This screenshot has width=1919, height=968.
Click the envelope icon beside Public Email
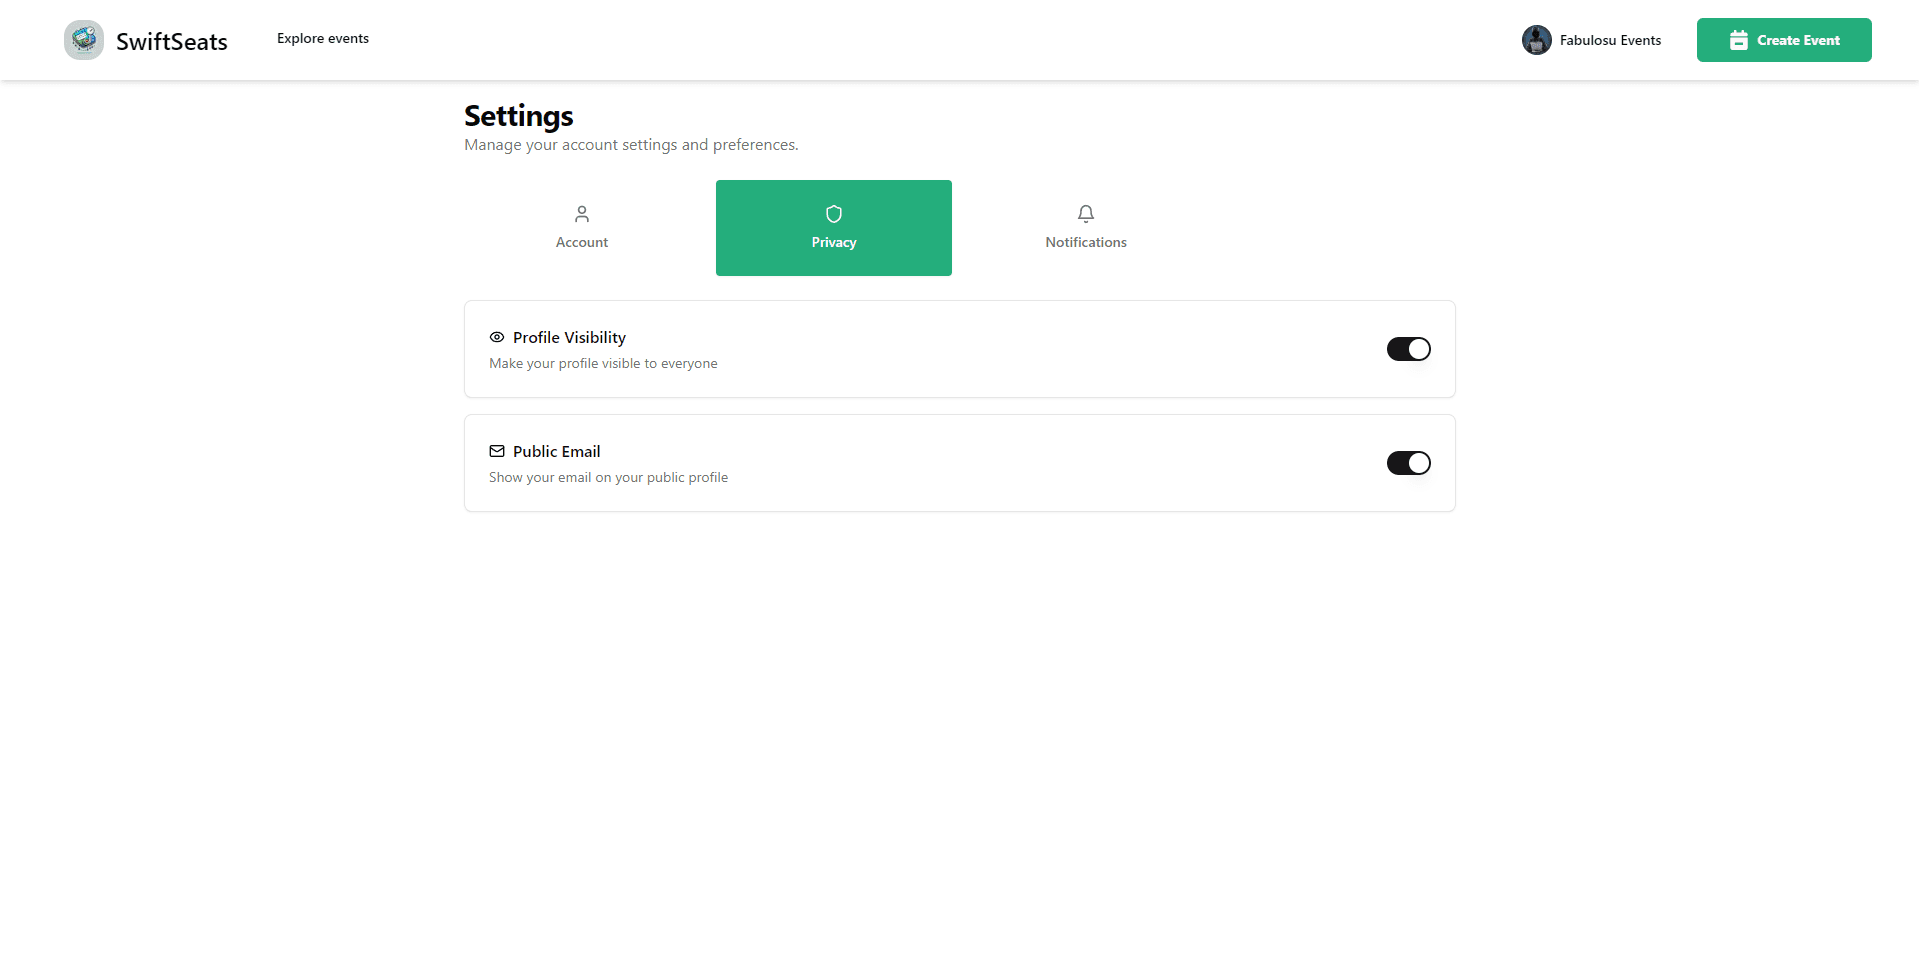coord(497,451)
